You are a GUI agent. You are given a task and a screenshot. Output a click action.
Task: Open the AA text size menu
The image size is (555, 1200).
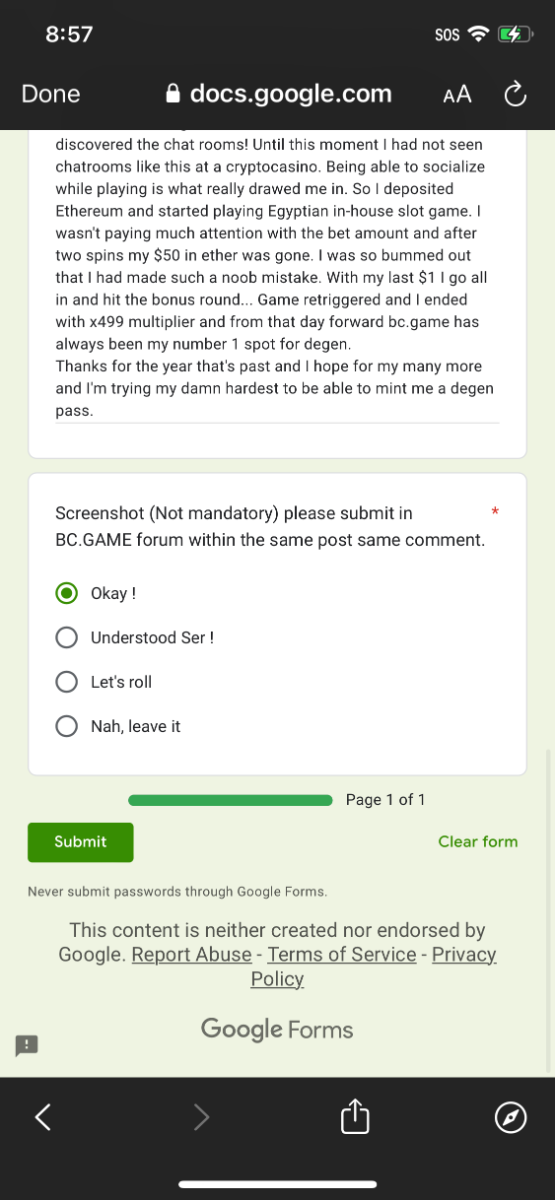457,95
